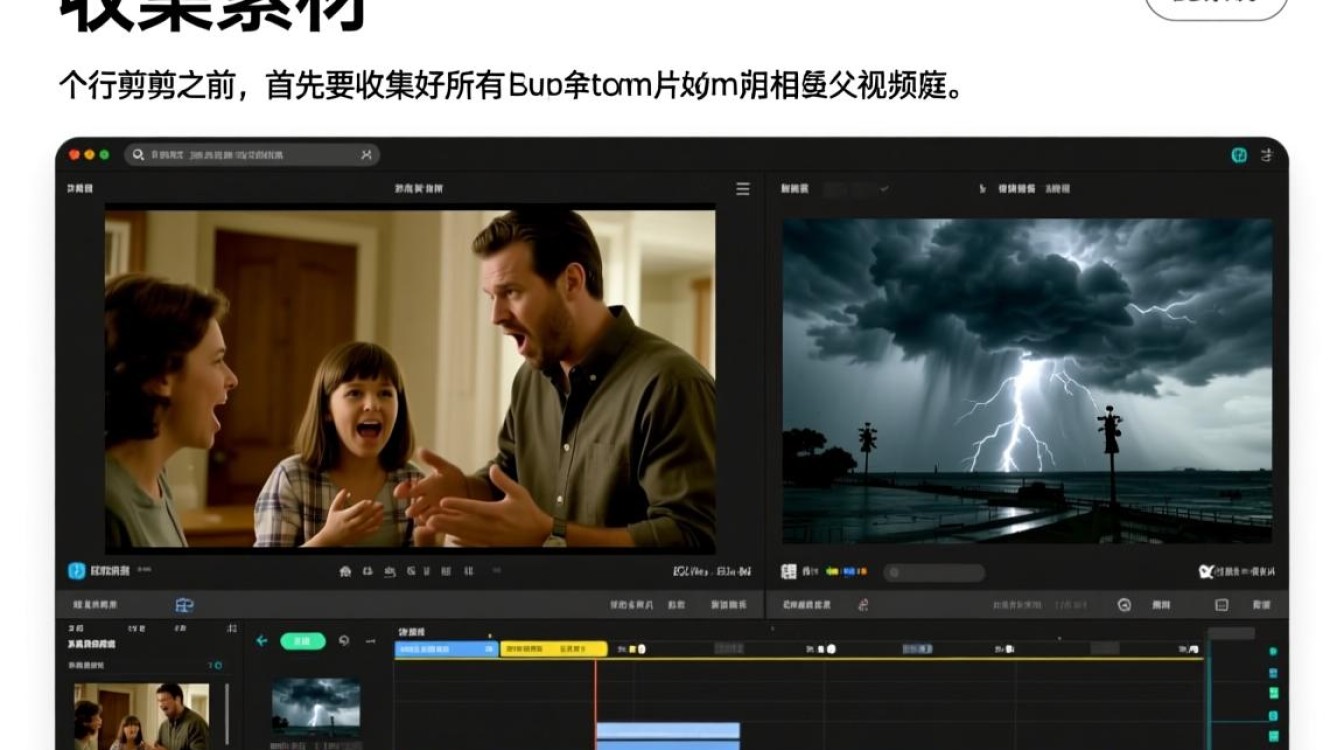The width and height of the screenshot is (1344, 750).
Task: Click the link icon in the right panel toolbar
Action: tap(863, 605)
